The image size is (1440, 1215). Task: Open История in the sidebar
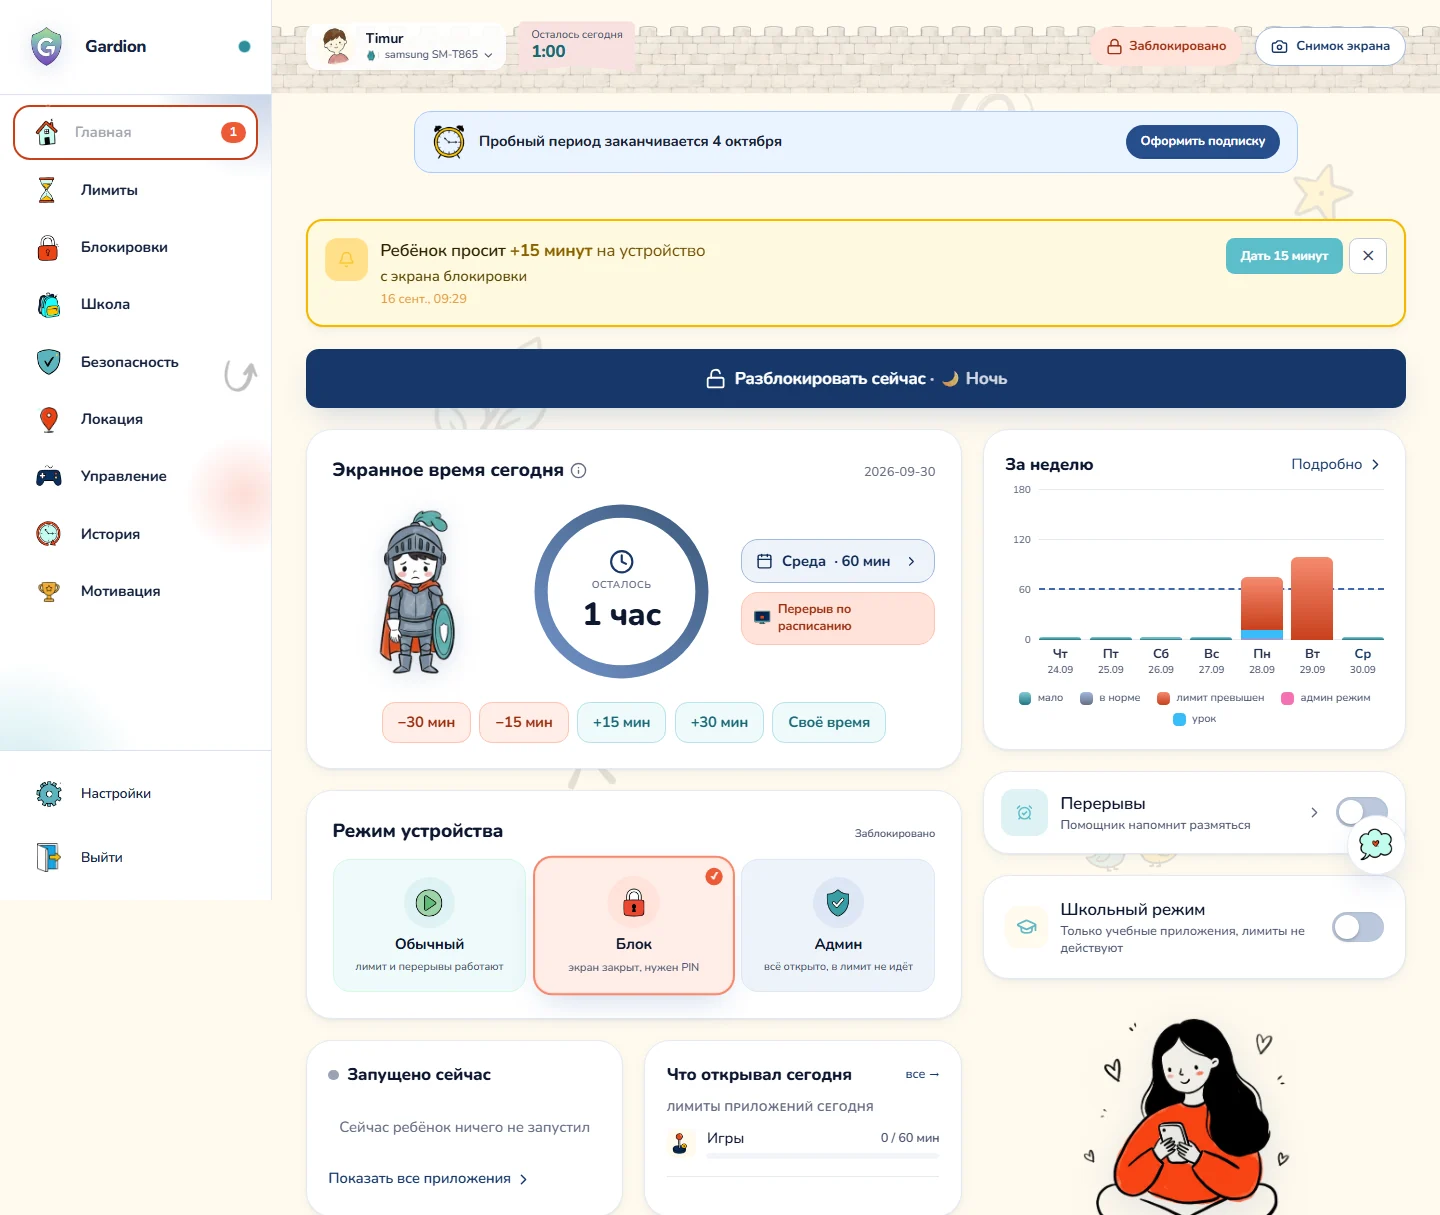135,534
